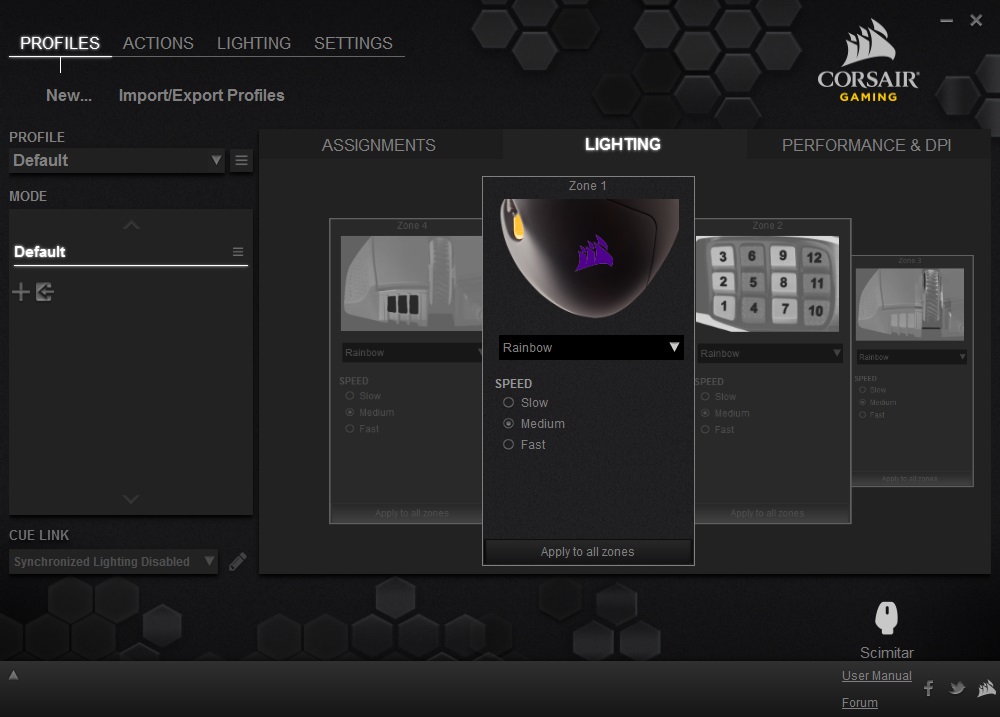Open the Actions top menu tab
The height and width of the screenshot is (717, 1000).
point(158,43)
